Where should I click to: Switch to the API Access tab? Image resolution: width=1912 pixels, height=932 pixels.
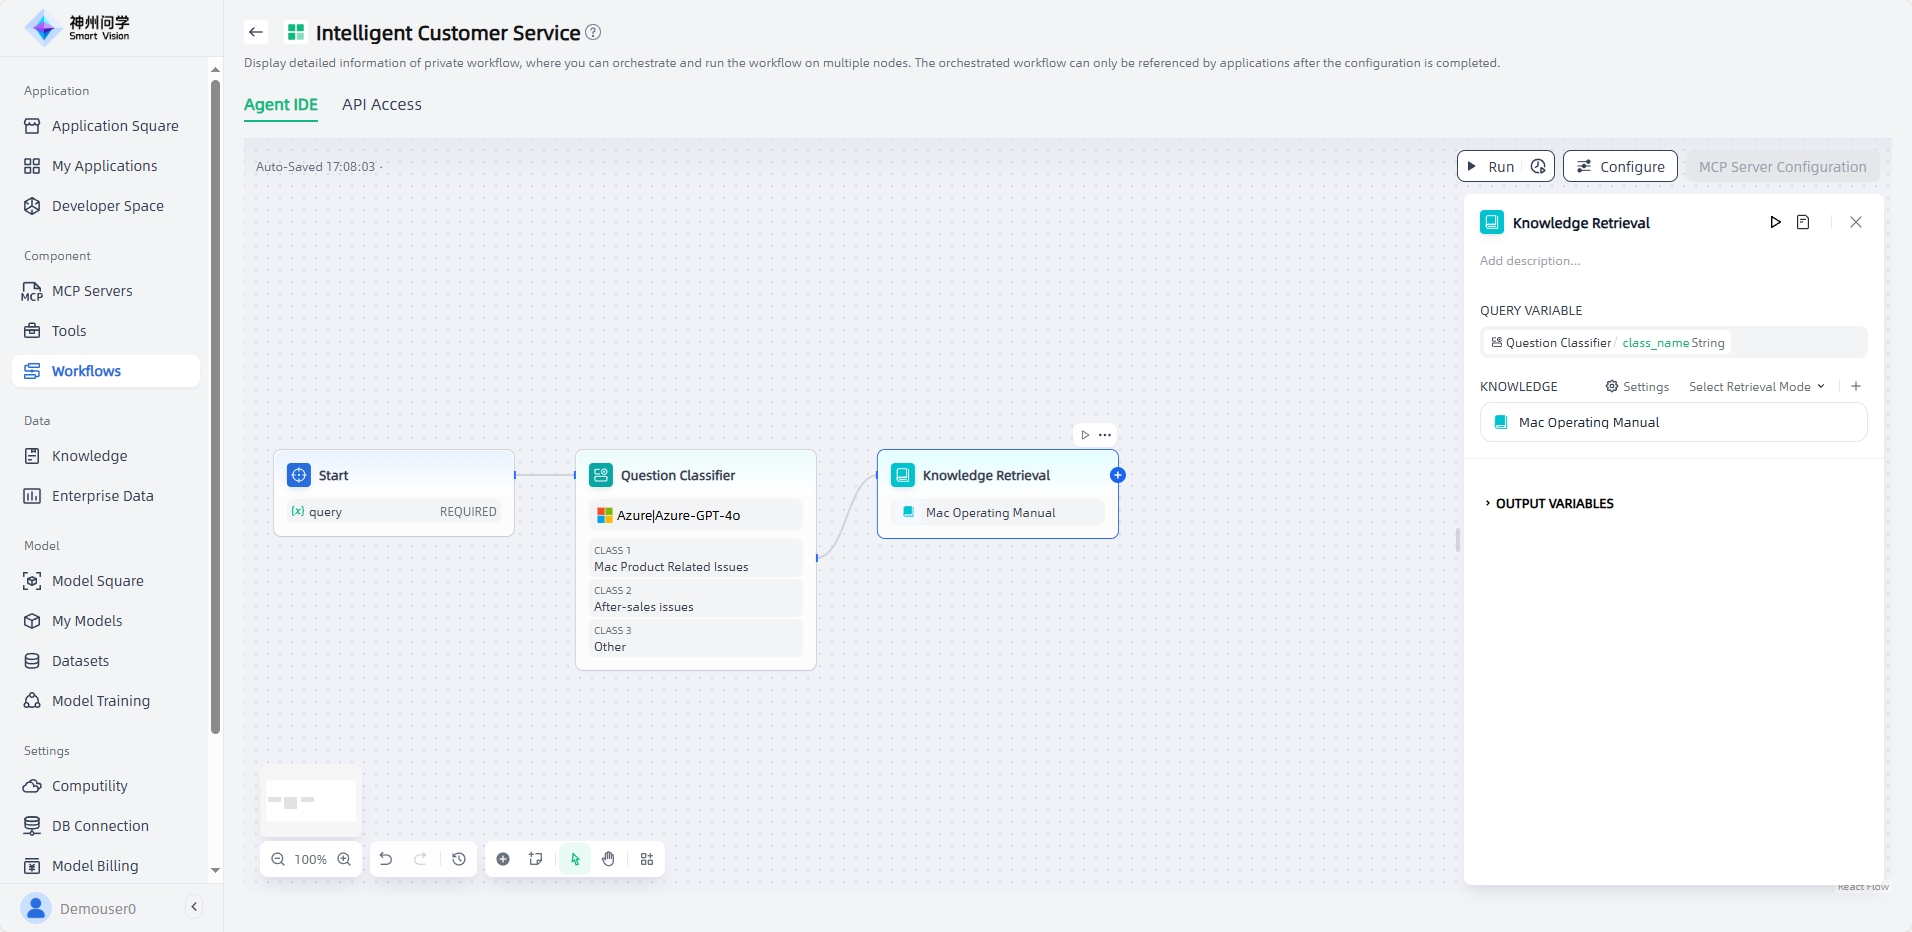tap(381, 104)
